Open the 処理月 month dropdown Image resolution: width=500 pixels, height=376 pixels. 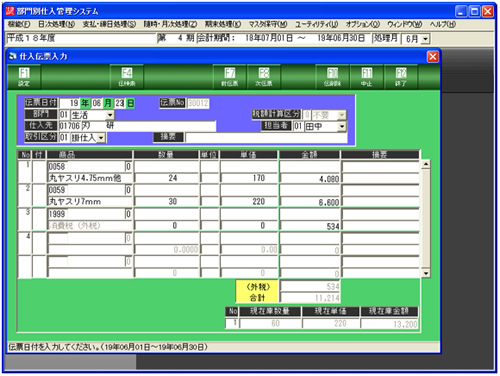[425, 39]
